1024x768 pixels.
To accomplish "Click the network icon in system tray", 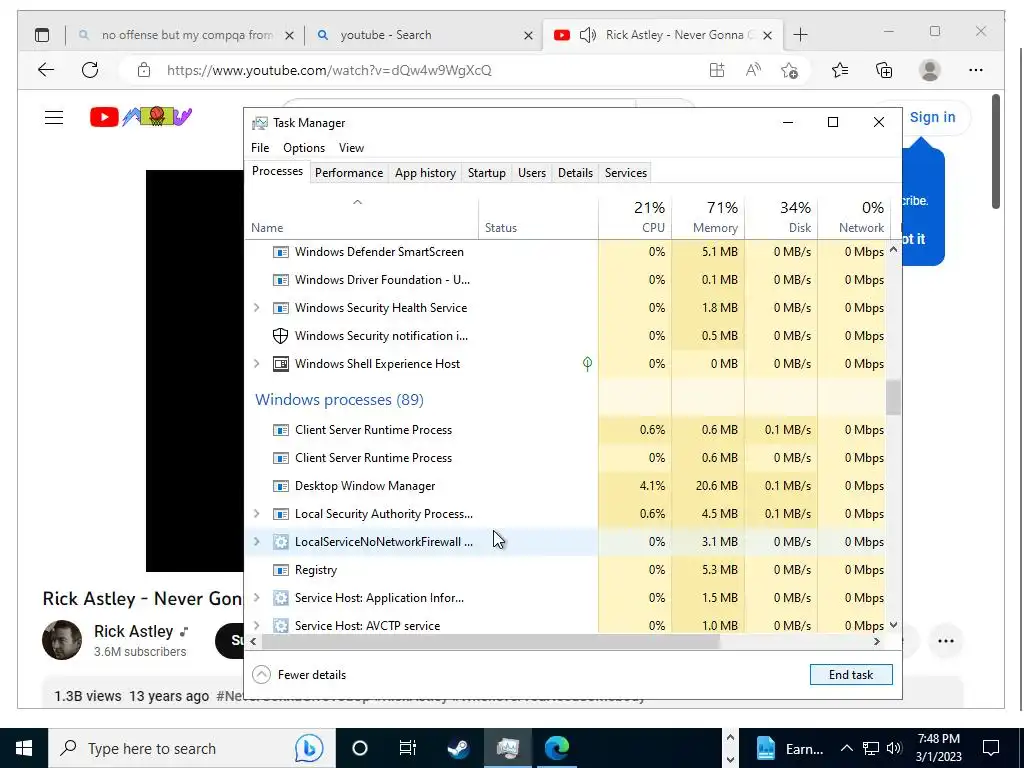I will coord(871,748).
